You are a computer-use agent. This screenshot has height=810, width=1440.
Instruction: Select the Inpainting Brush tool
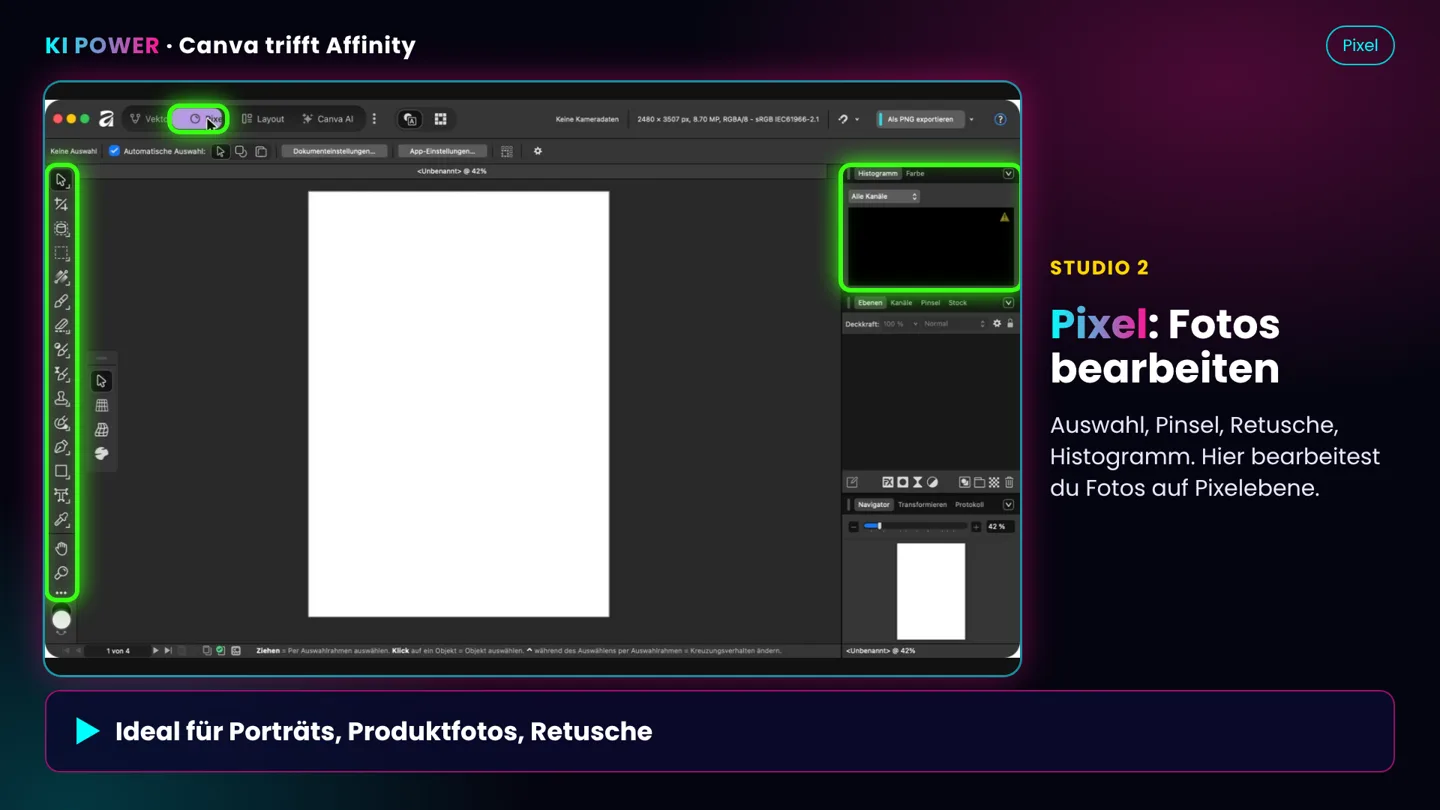tap(61, 423)
